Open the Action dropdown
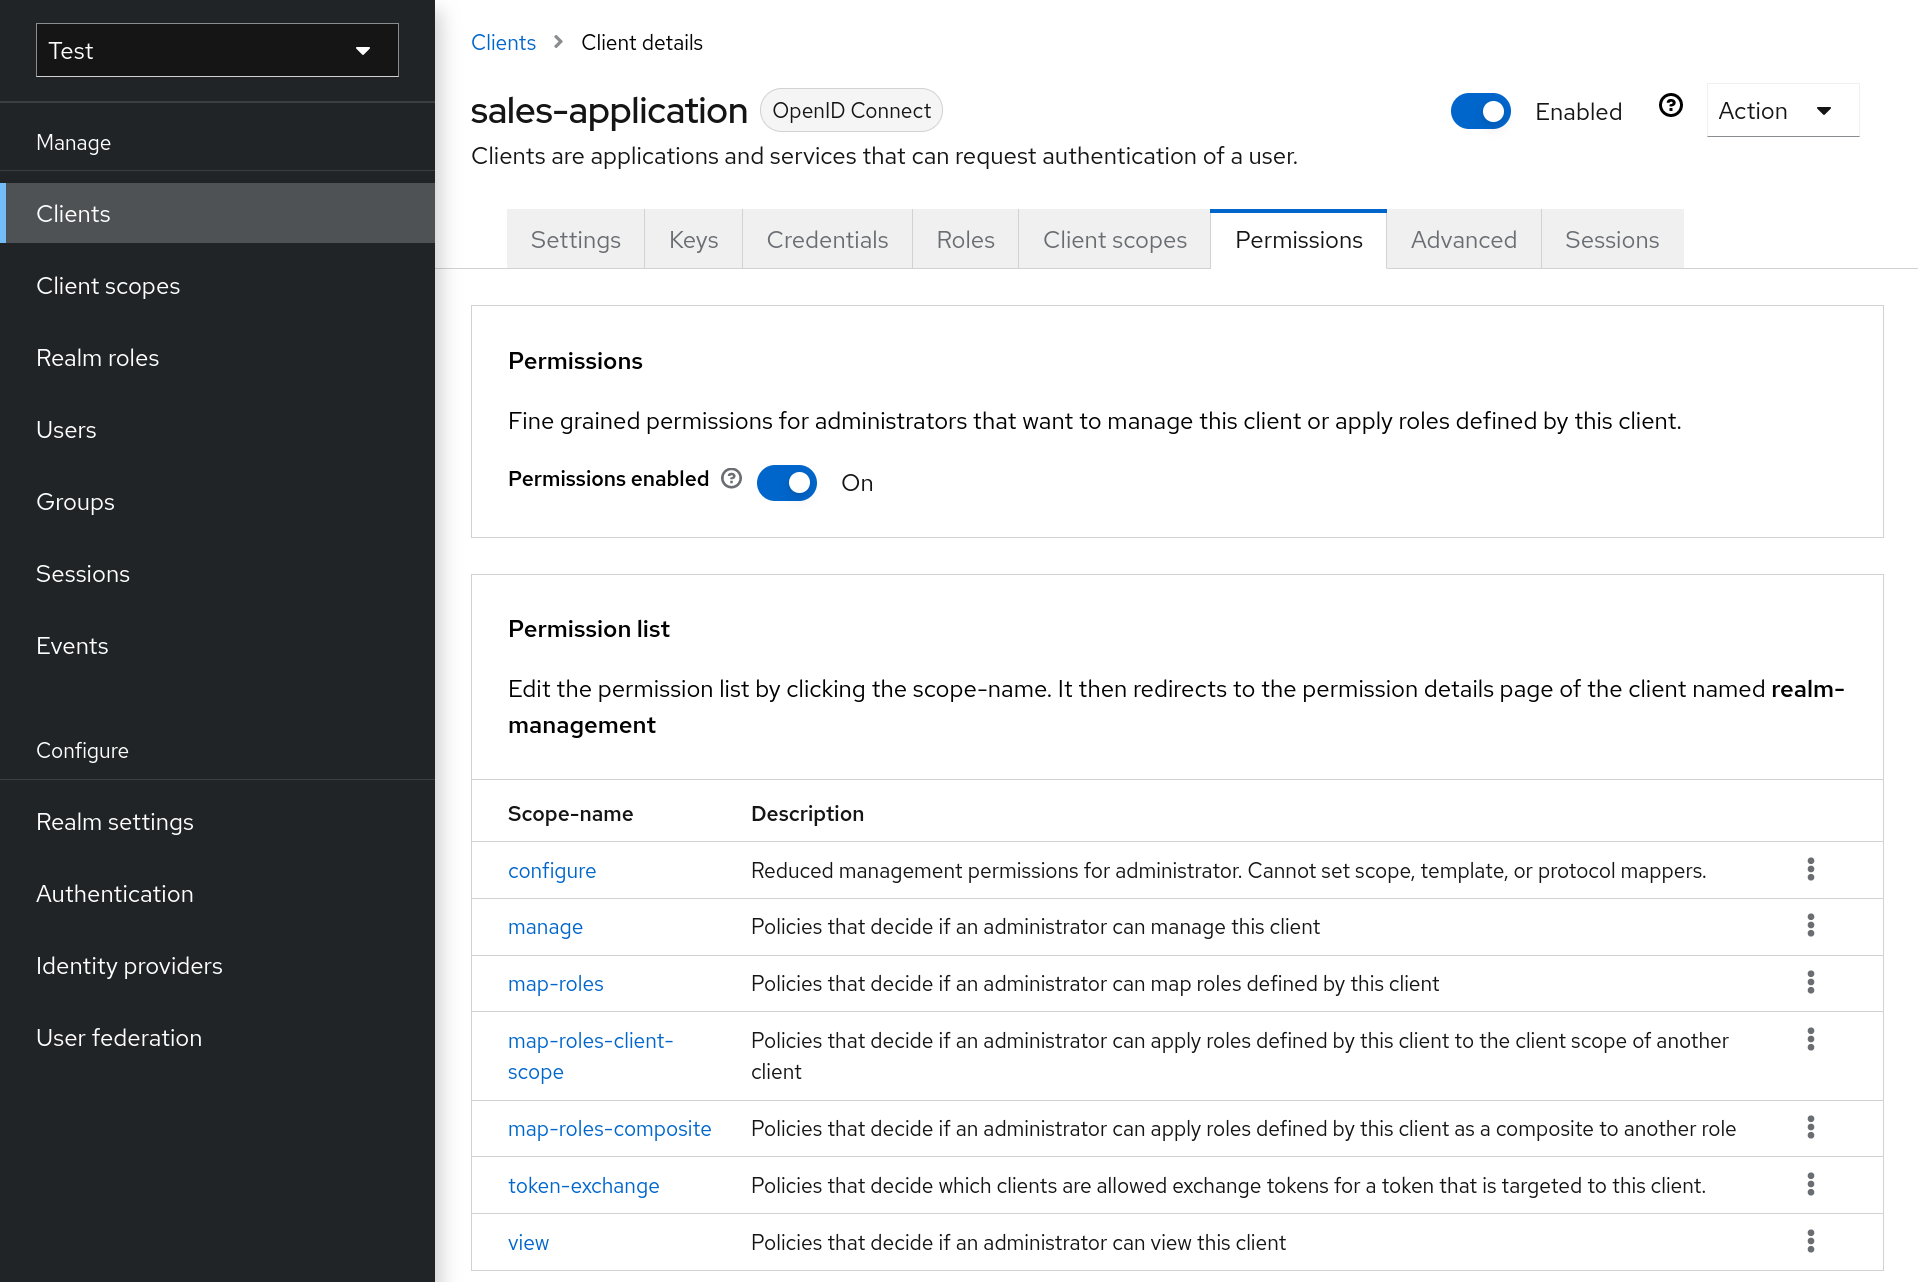The width and height of the screenshot is (1918, 1282). 1782,111
